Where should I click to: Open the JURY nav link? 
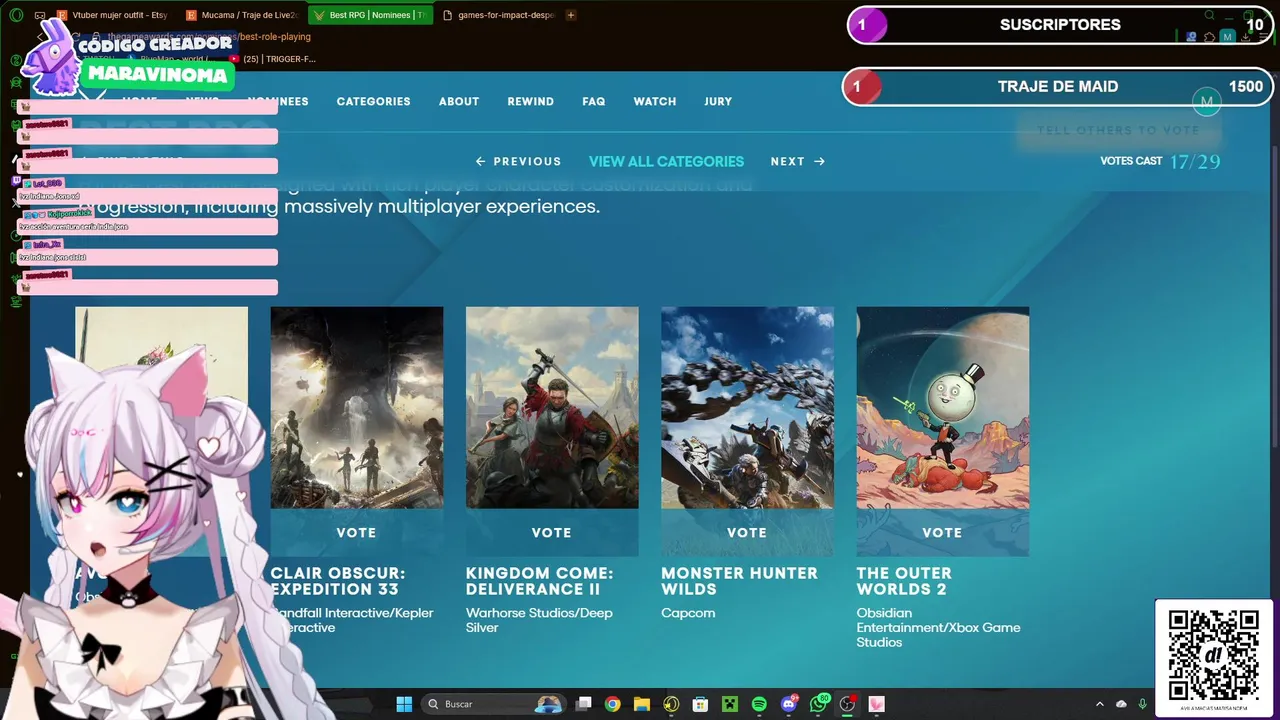tap(718, 101)
